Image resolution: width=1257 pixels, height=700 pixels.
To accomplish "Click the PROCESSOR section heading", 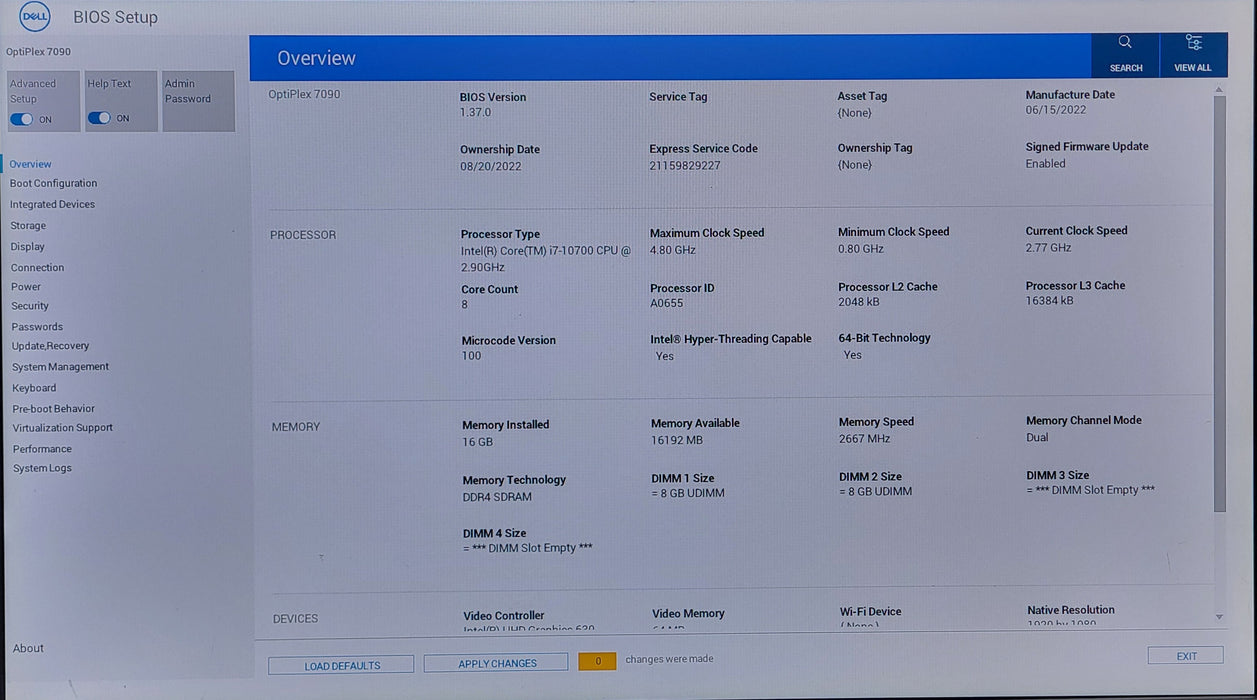I will 303,236.
